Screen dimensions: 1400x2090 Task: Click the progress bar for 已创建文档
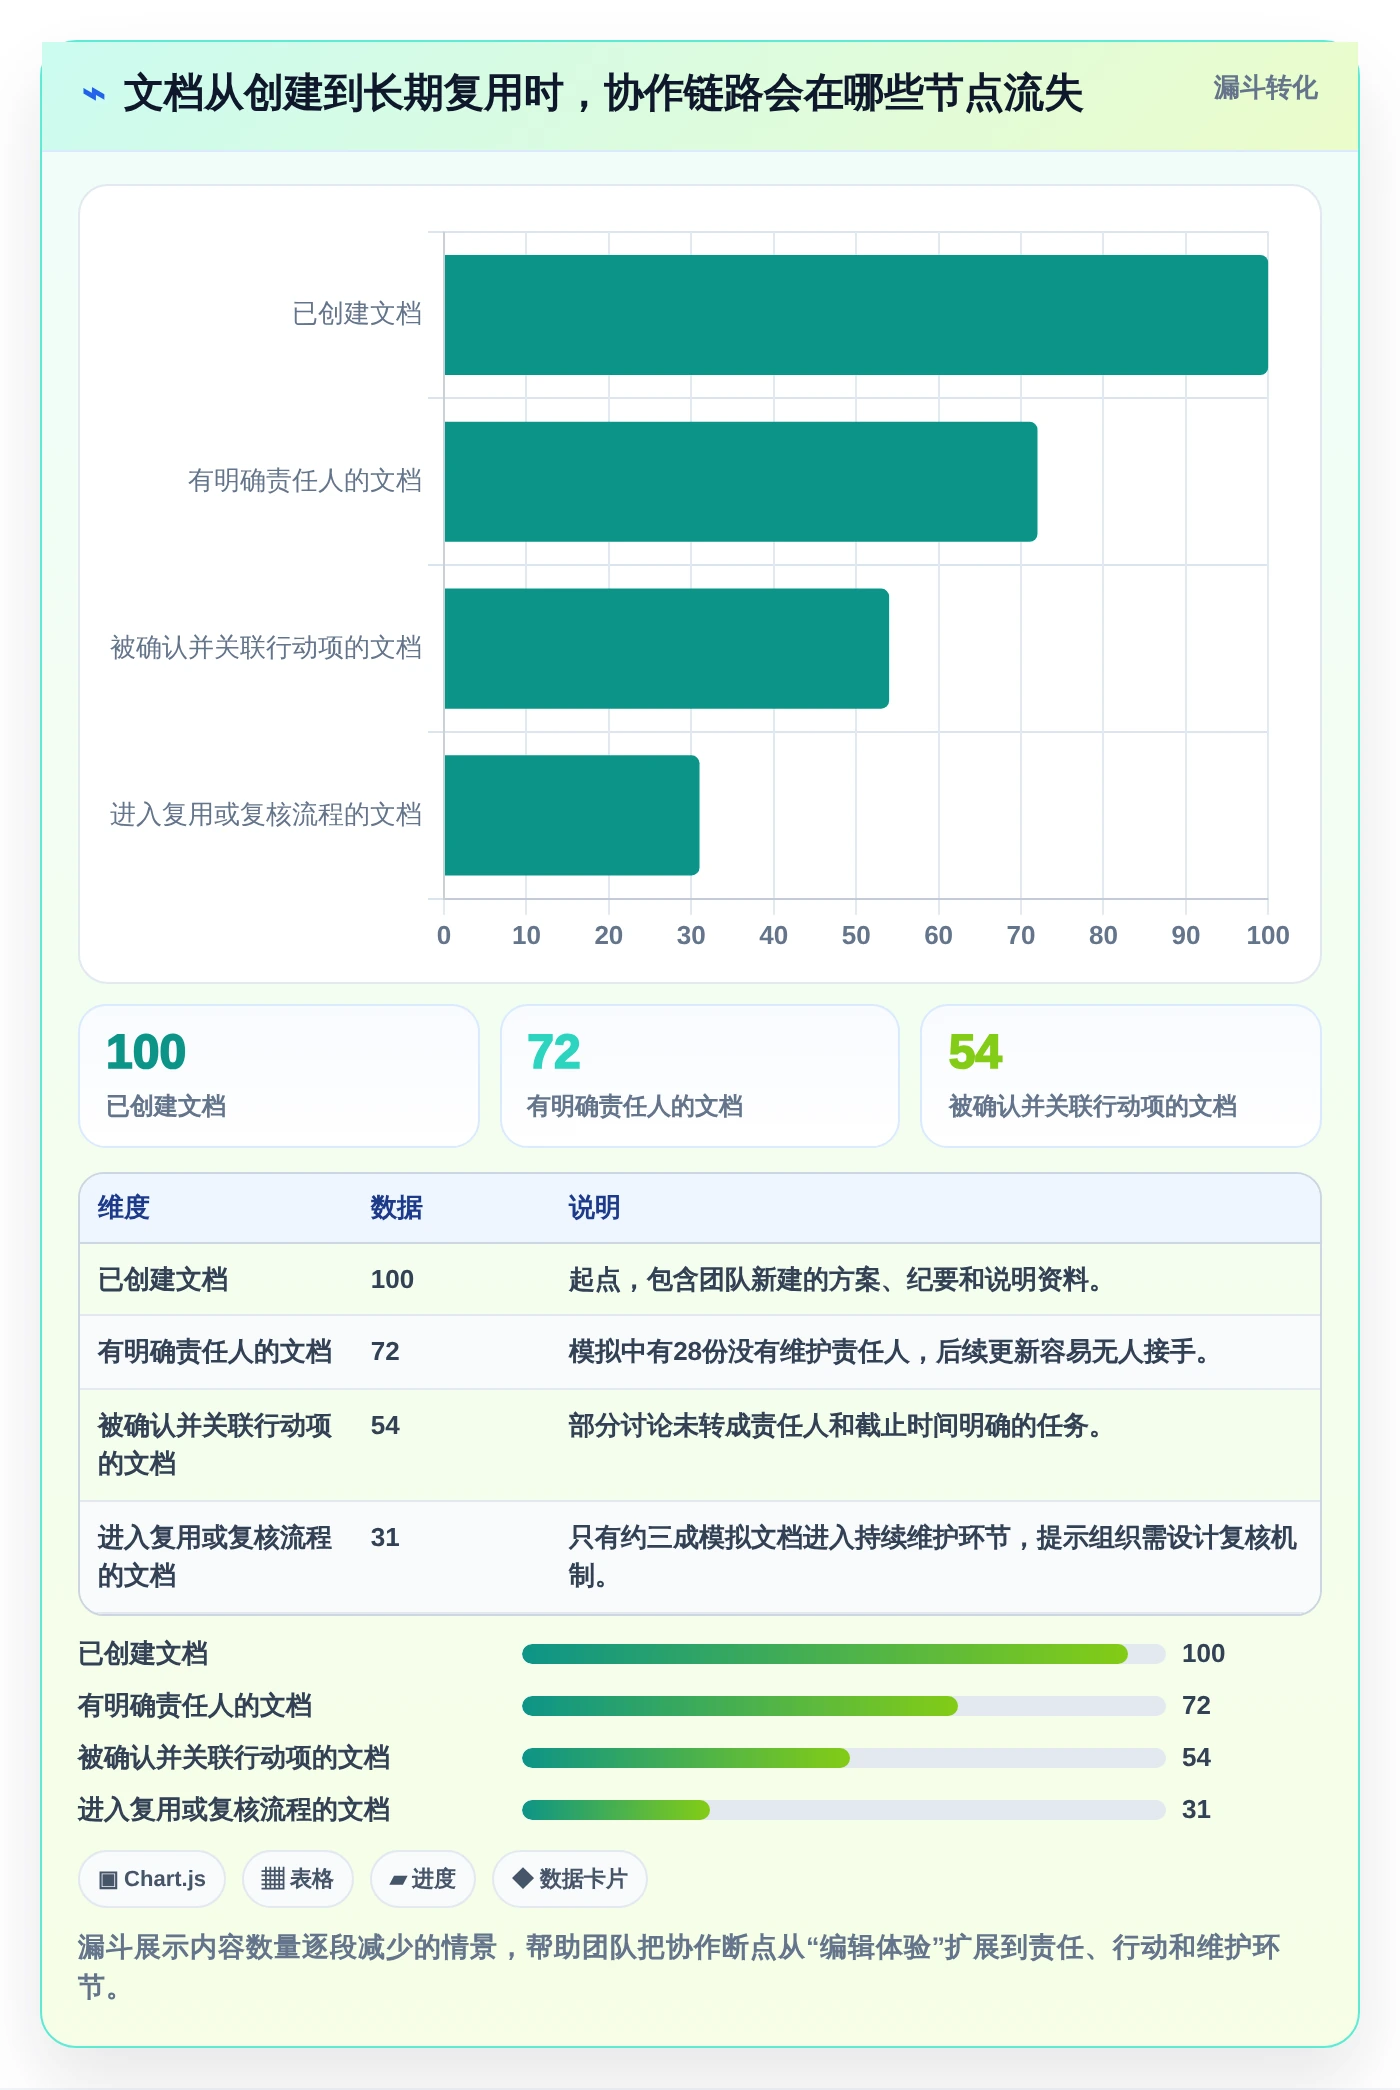[844, 1654]
